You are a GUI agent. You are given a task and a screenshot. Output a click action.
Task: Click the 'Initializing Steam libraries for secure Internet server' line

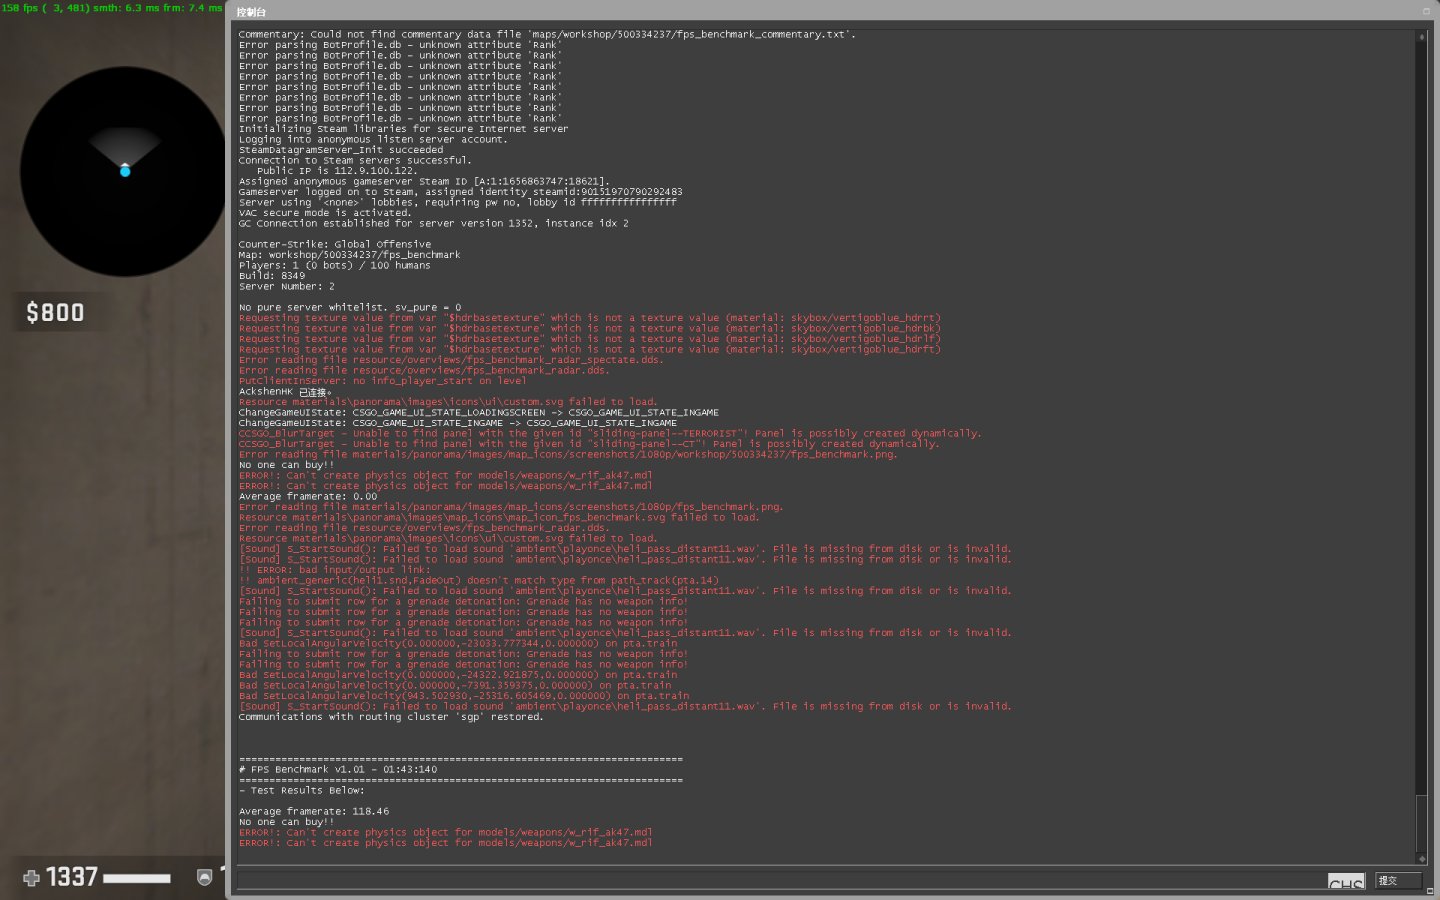(403, 129)
